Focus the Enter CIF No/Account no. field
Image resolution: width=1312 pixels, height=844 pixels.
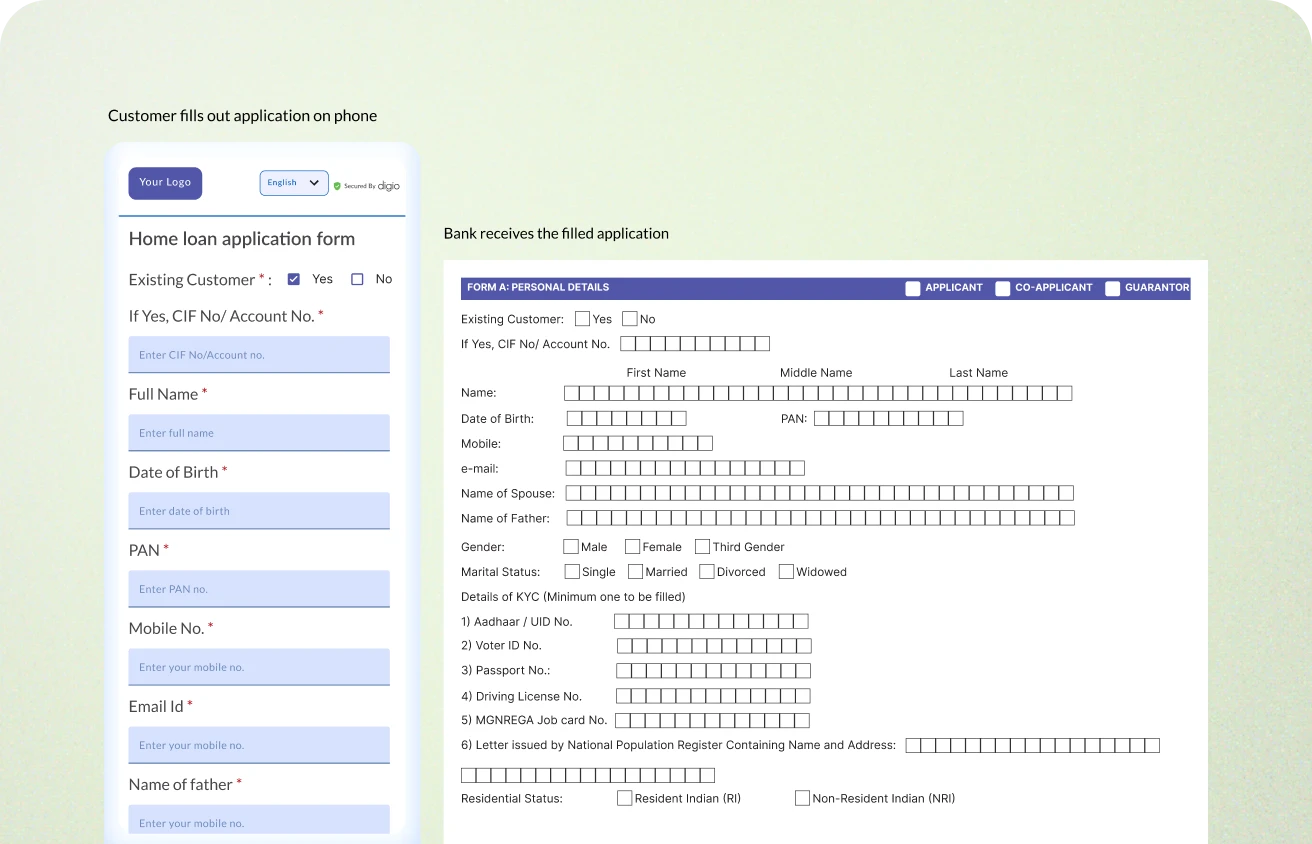(x=259, y=355)
